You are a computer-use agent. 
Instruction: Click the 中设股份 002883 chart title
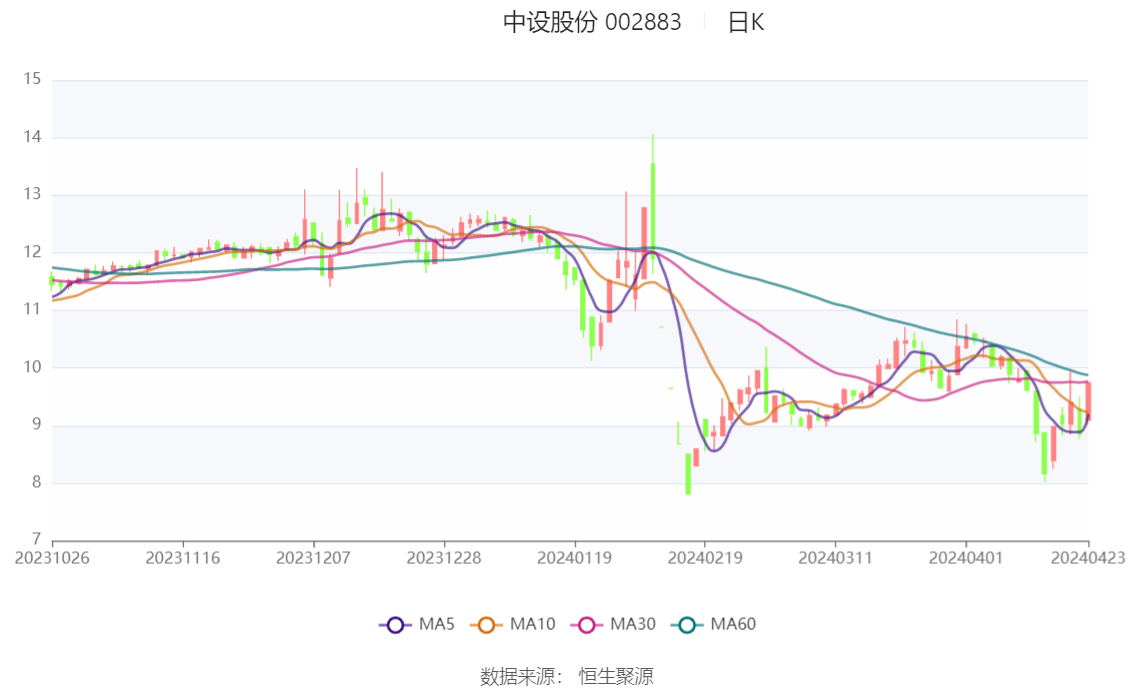coord(592,22)
